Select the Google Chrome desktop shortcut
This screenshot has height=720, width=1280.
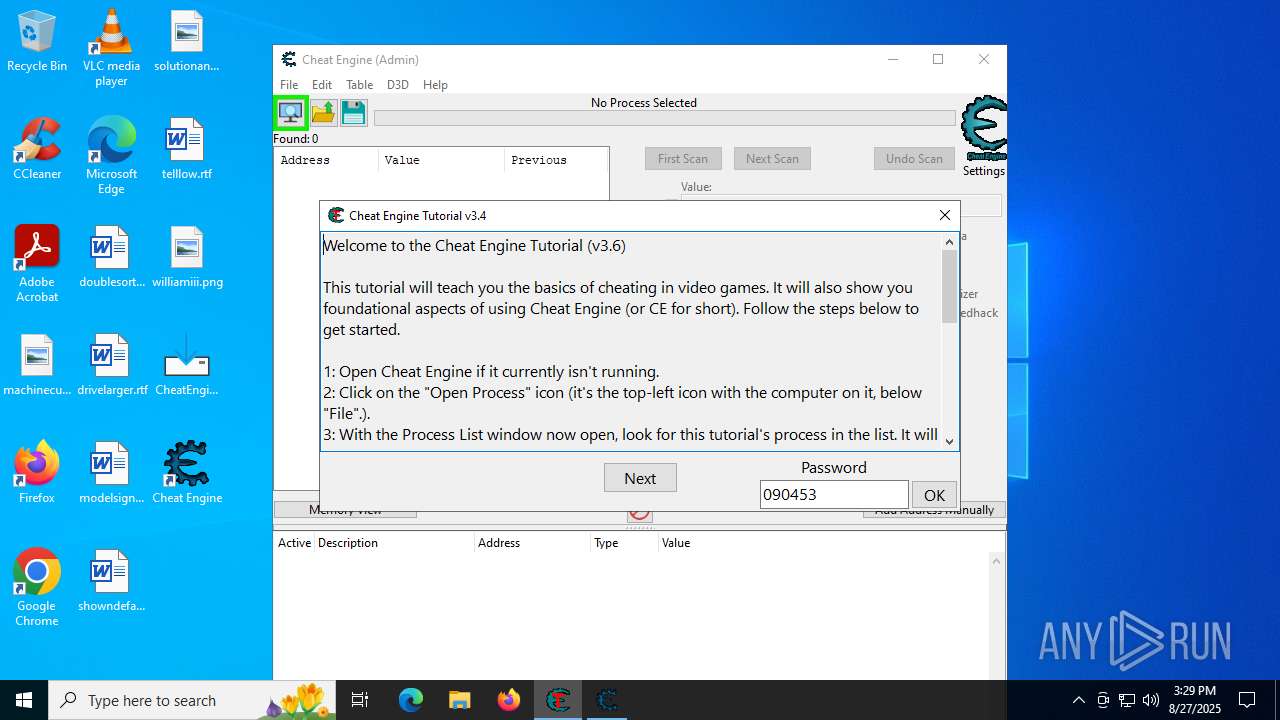[37, 588]
